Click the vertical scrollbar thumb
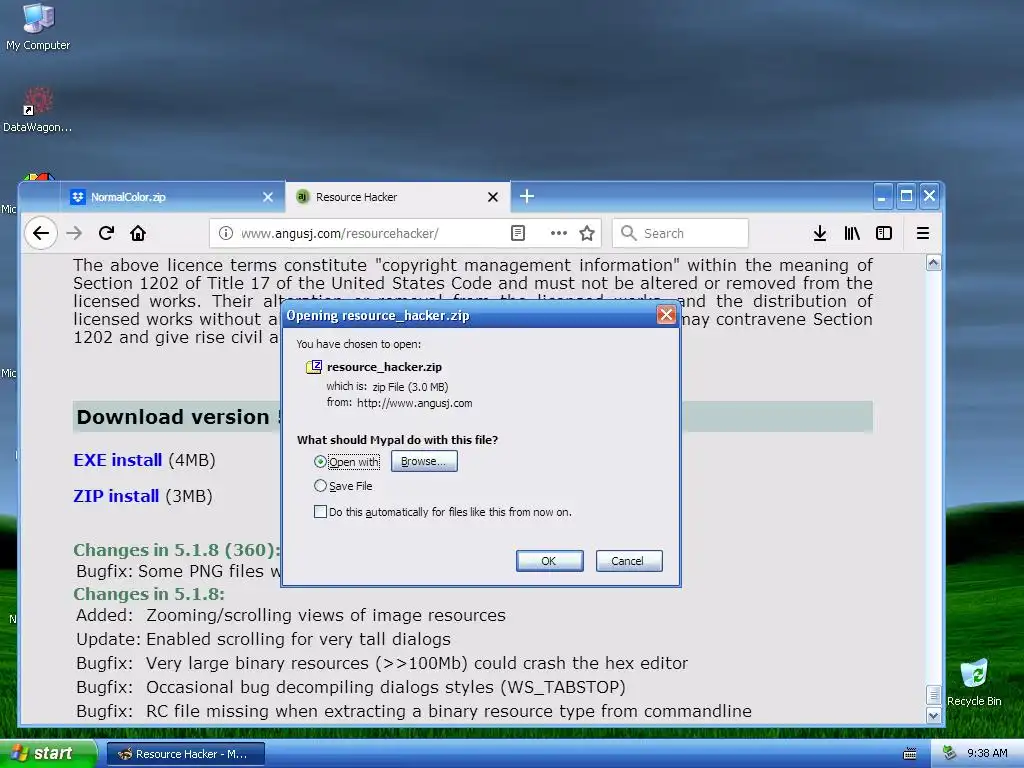 coord(934,695)
